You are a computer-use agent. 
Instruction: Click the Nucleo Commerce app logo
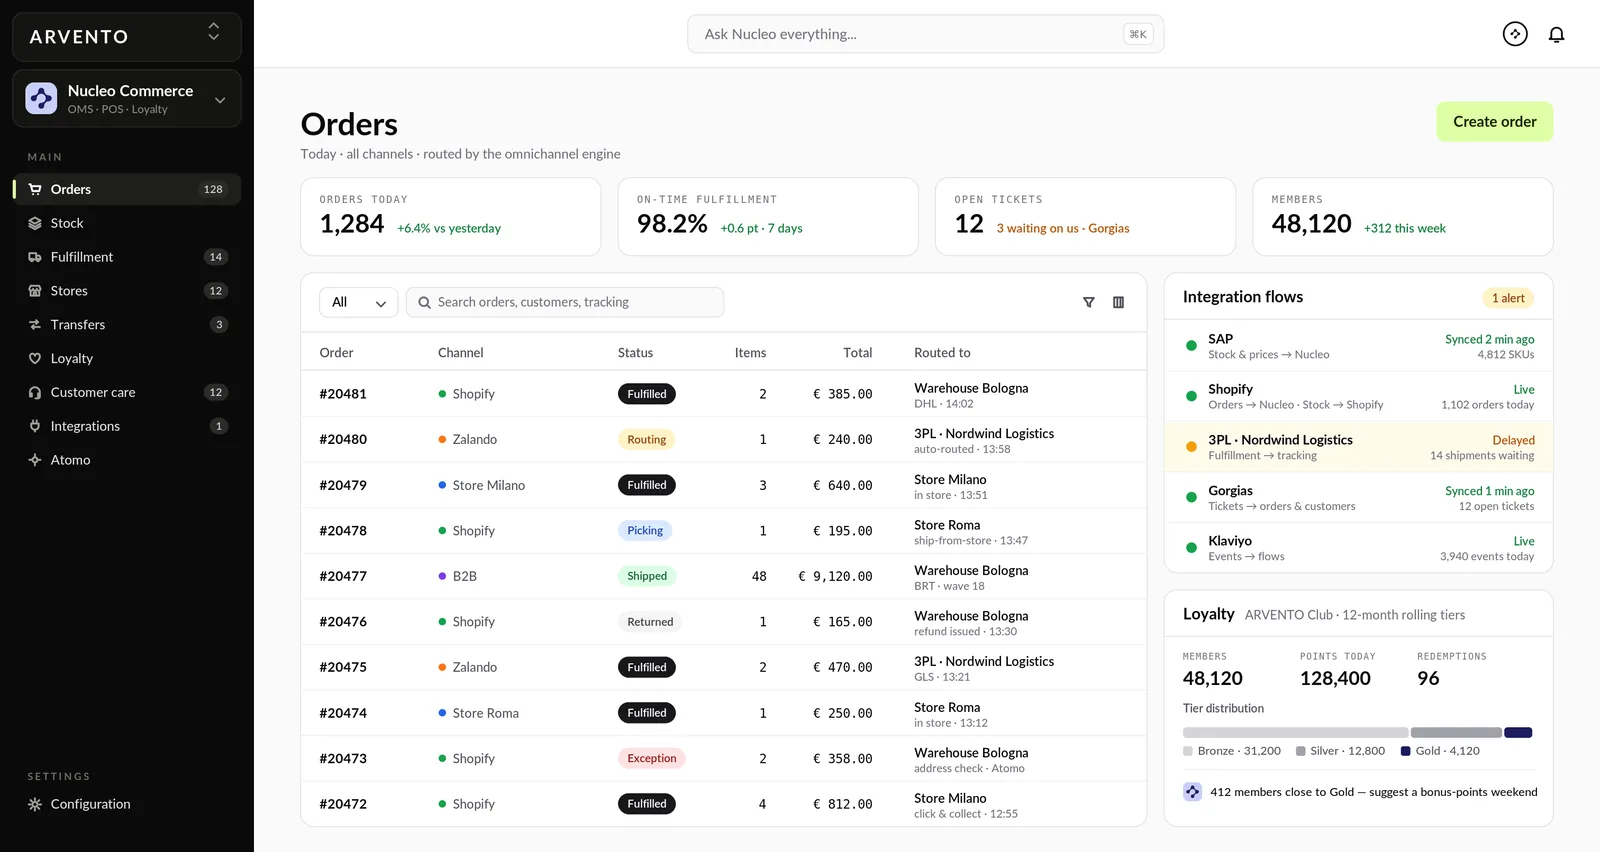41,98
